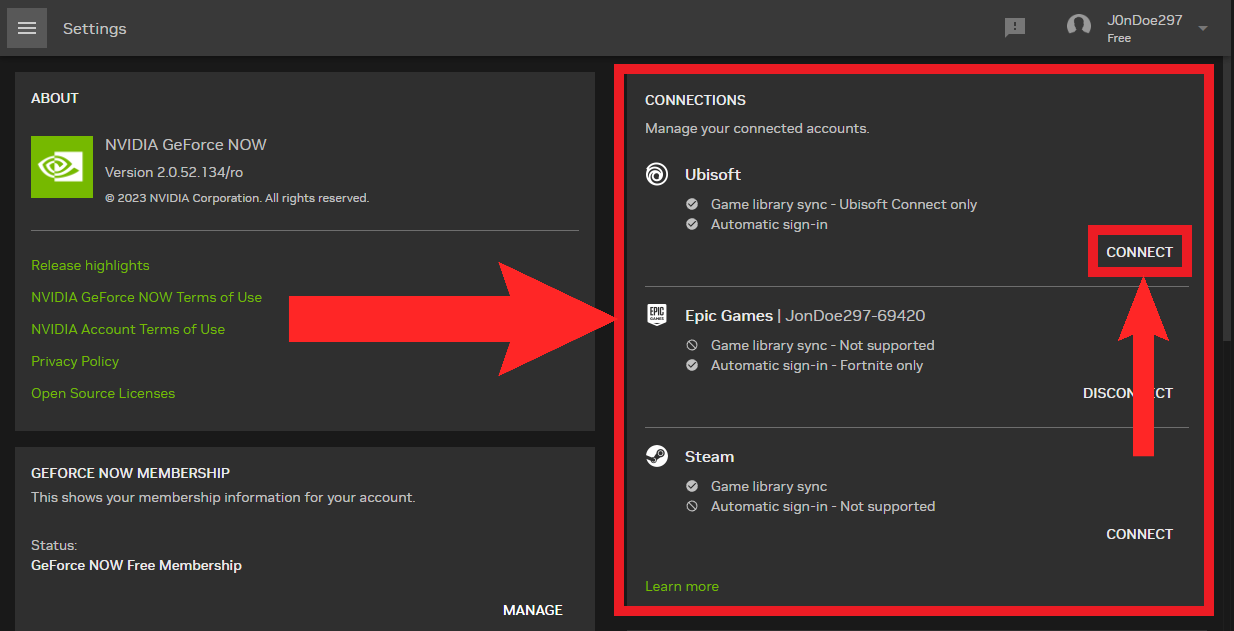Click the Epic Games logo icon

pos(657,316)
